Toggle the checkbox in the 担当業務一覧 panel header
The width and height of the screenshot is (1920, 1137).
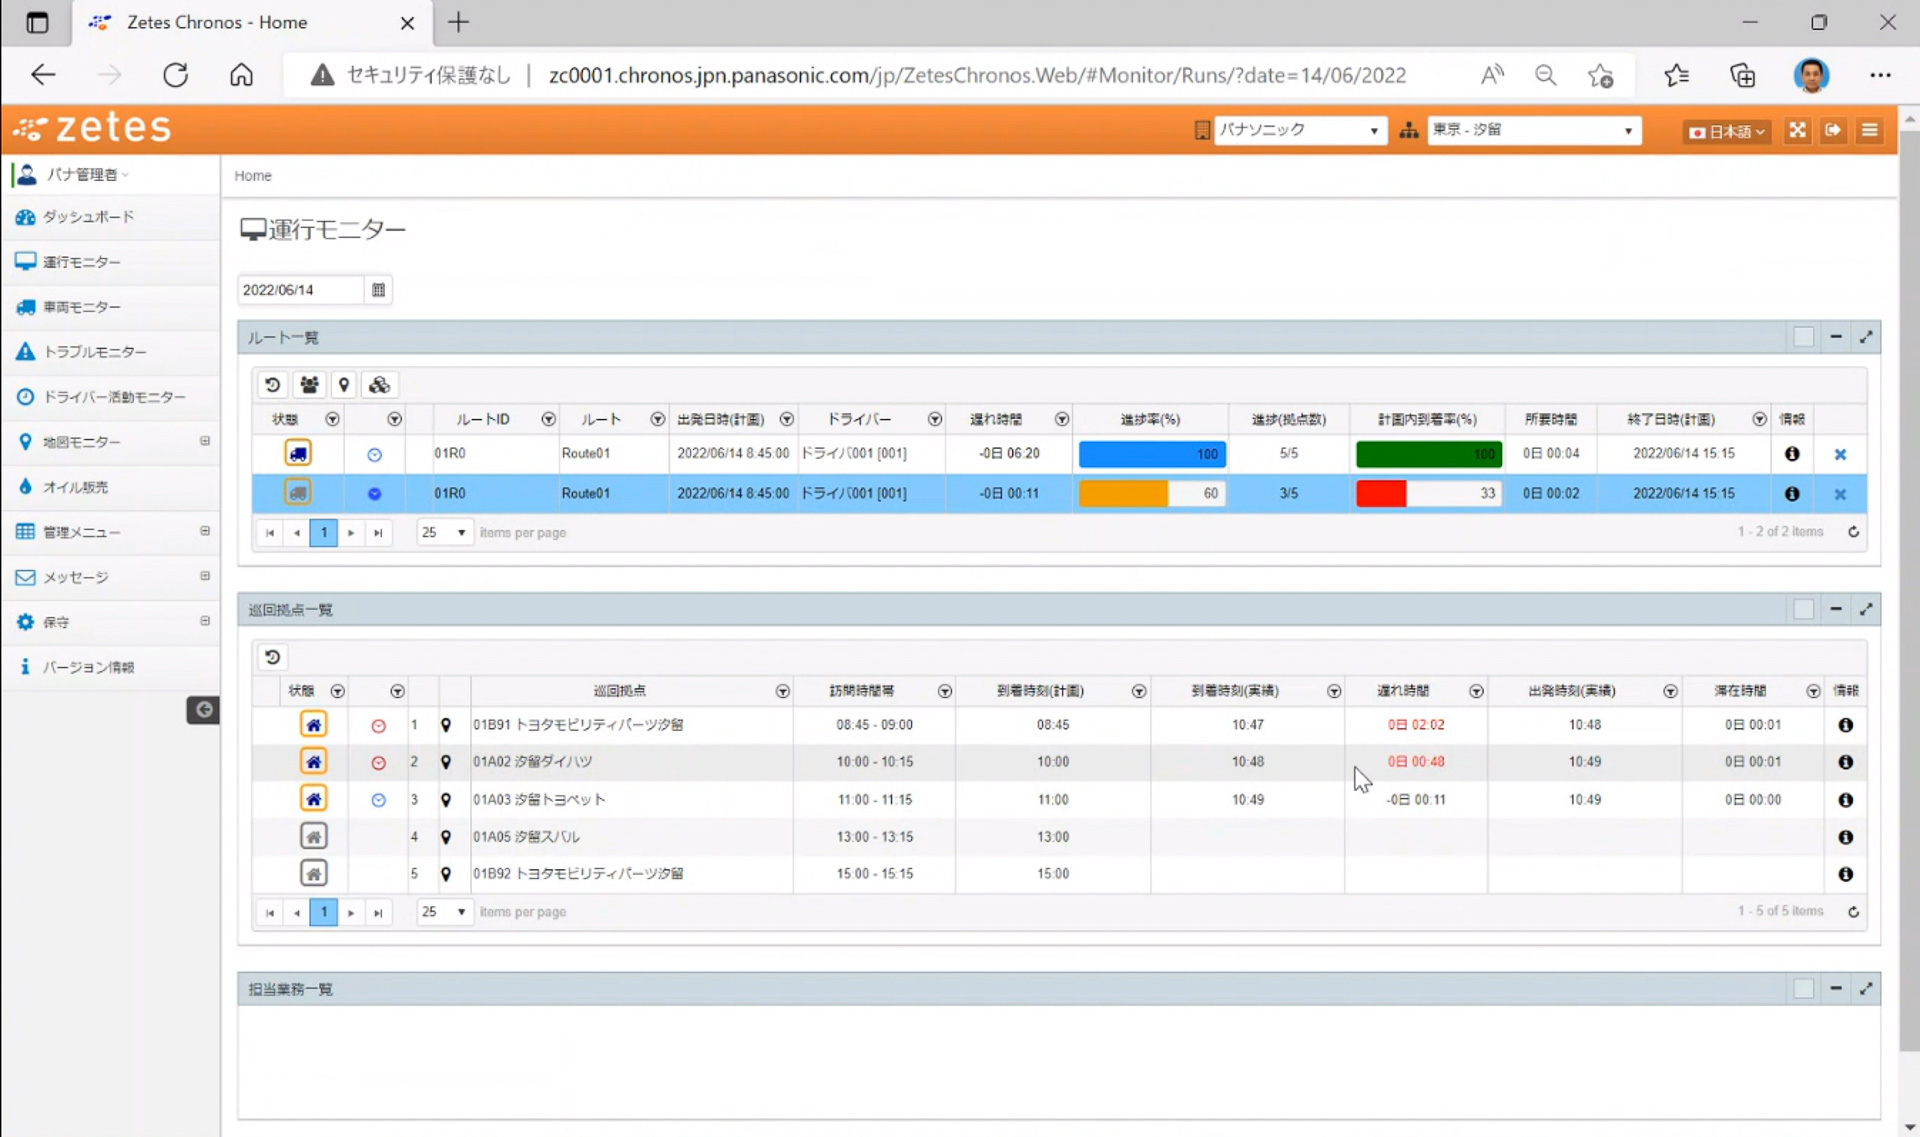pyautogui.click(x=1803, y=989)
